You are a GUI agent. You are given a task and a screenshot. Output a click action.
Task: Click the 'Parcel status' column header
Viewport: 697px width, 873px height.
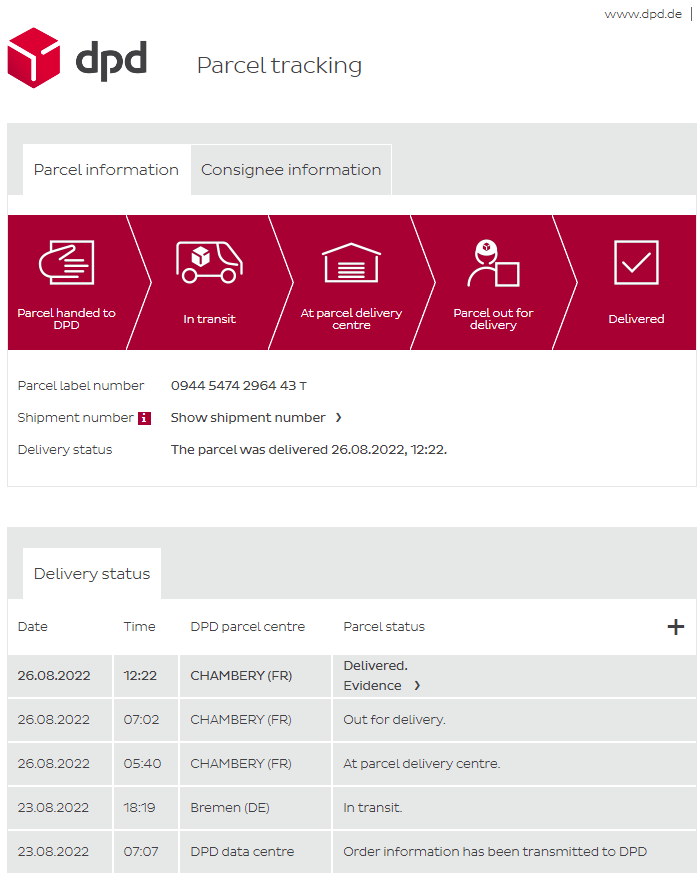(x=384, y=627)
